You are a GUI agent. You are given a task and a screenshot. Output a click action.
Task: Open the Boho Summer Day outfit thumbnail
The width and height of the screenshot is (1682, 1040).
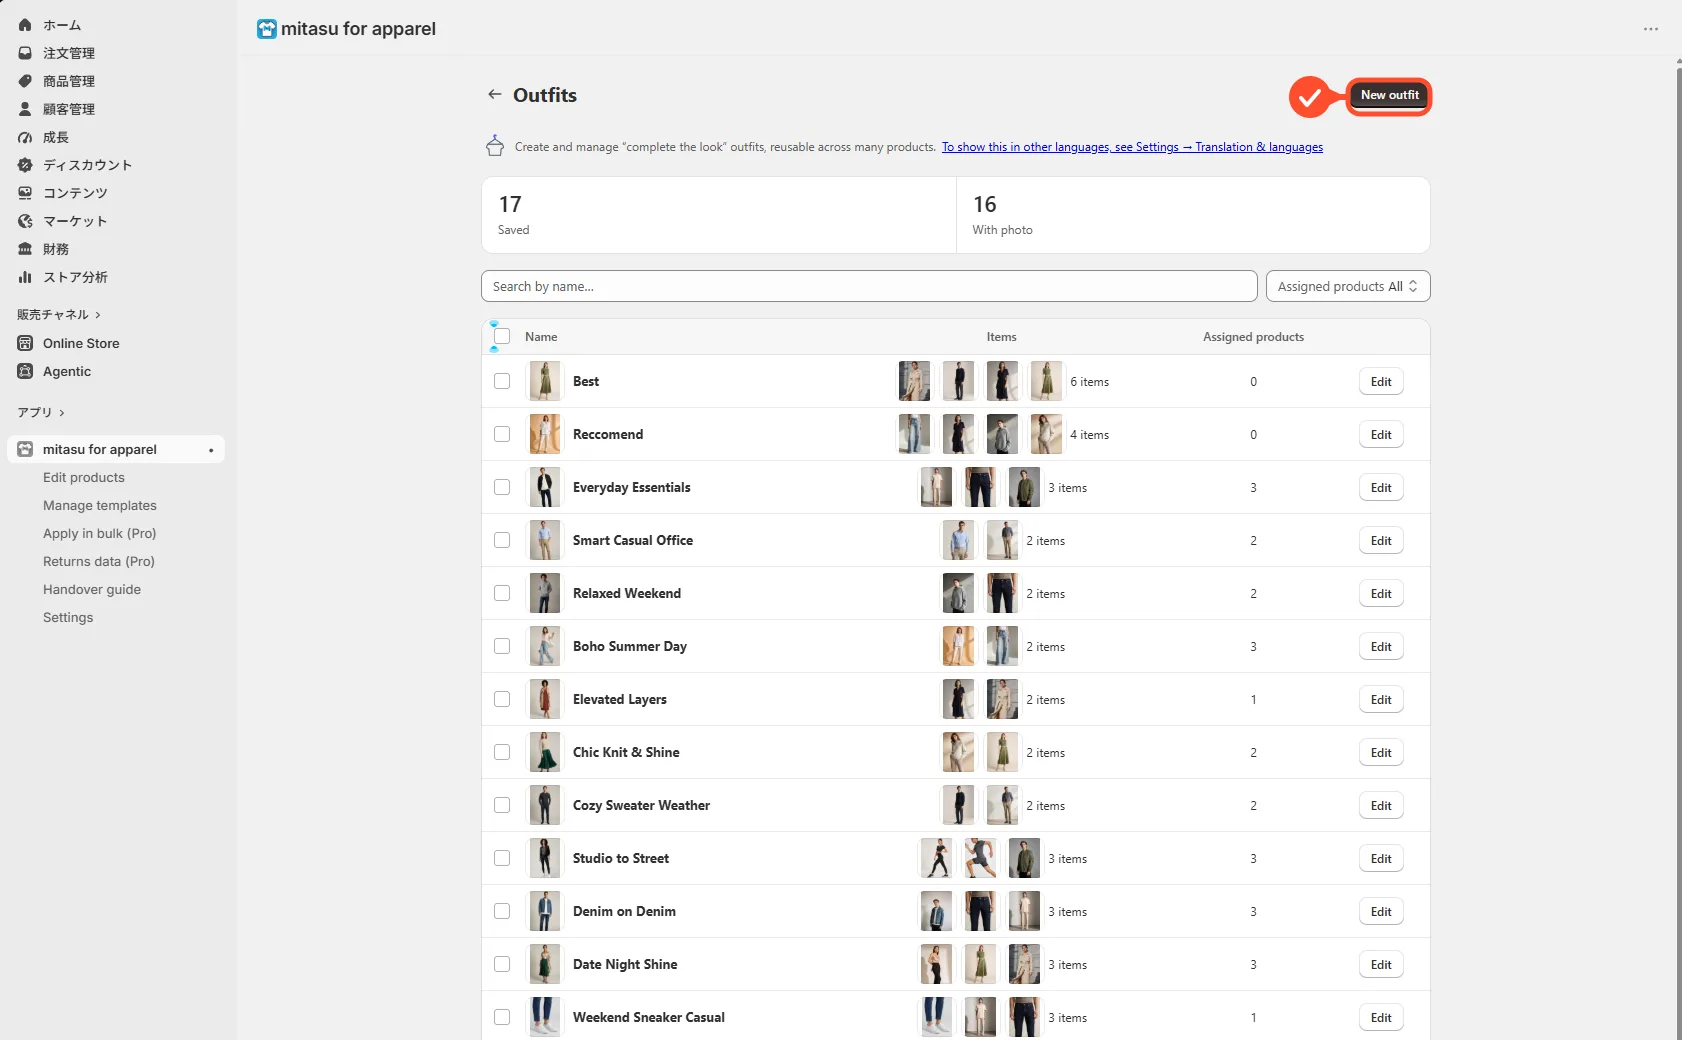[545, 646]
